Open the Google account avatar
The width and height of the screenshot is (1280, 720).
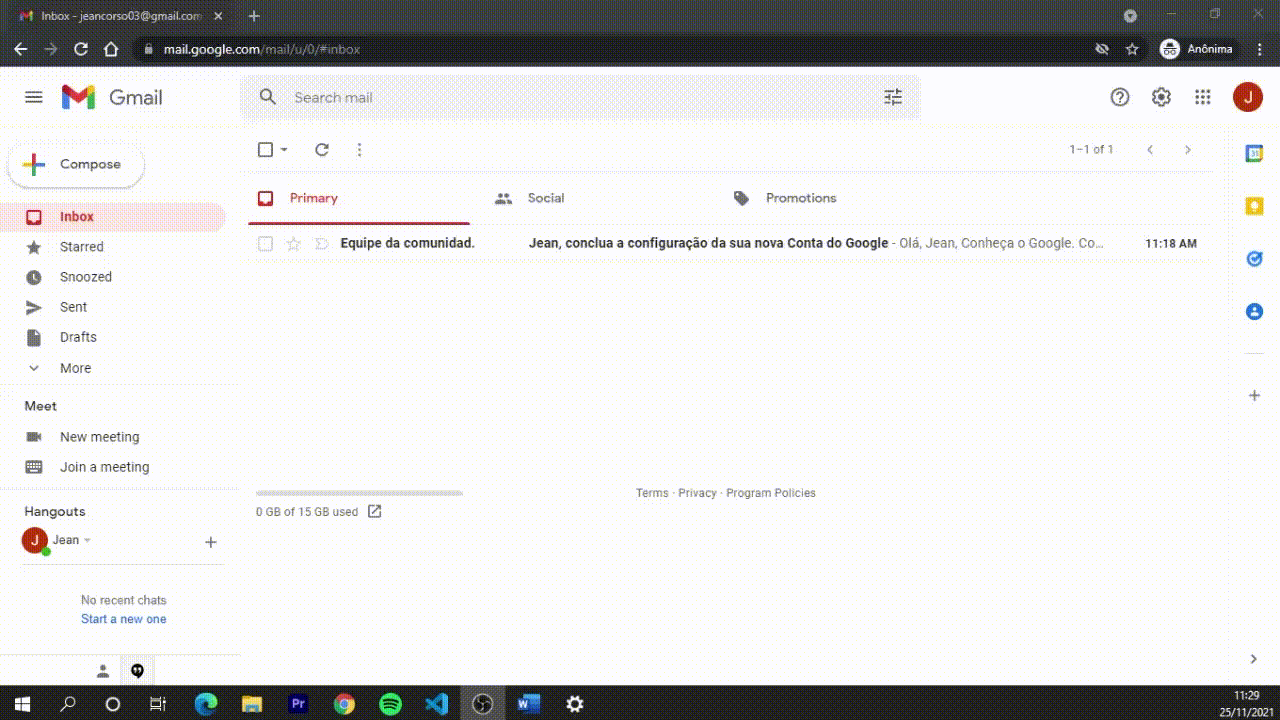tap(1248, 97)
